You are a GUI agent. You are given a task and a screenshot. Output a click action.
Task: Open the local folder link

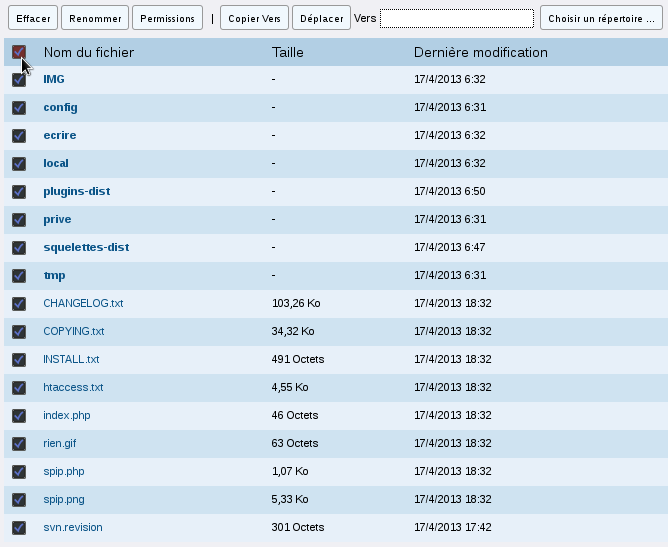(x=56, y=163)
